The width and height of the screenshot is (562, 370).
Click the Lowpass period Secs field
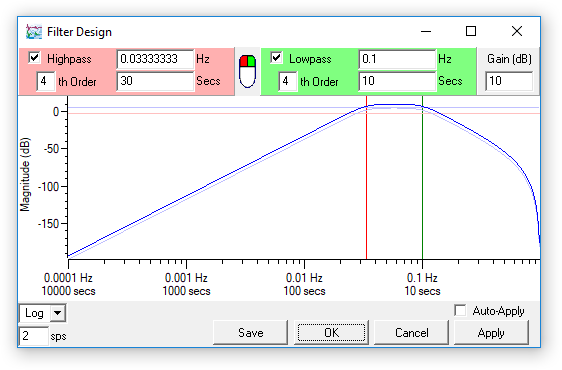(x=397, y=81)
